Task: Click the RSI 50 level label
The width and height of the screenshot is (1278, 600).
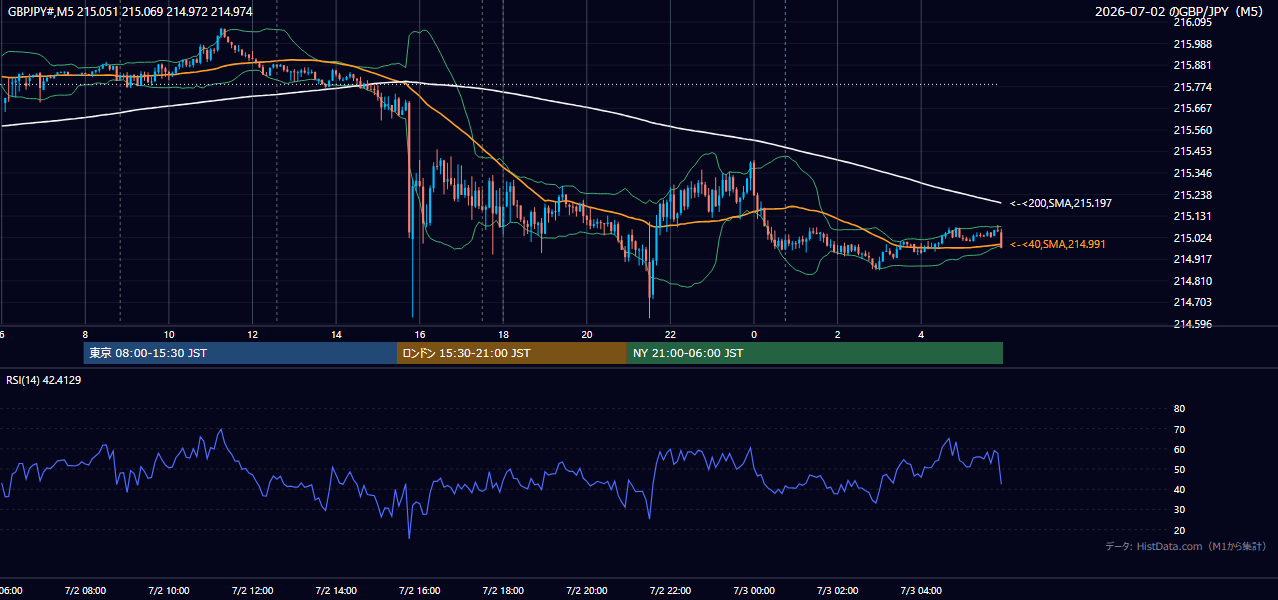Action: 1179,469
